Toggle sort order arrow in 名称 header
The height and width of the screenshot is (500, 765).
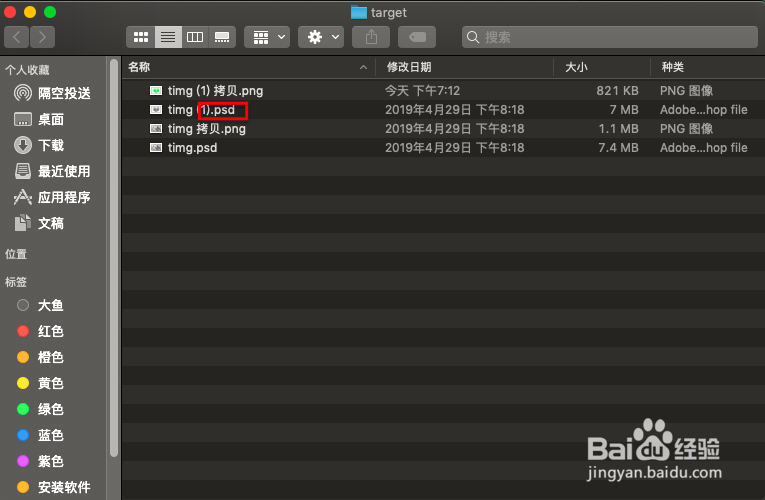363,67
